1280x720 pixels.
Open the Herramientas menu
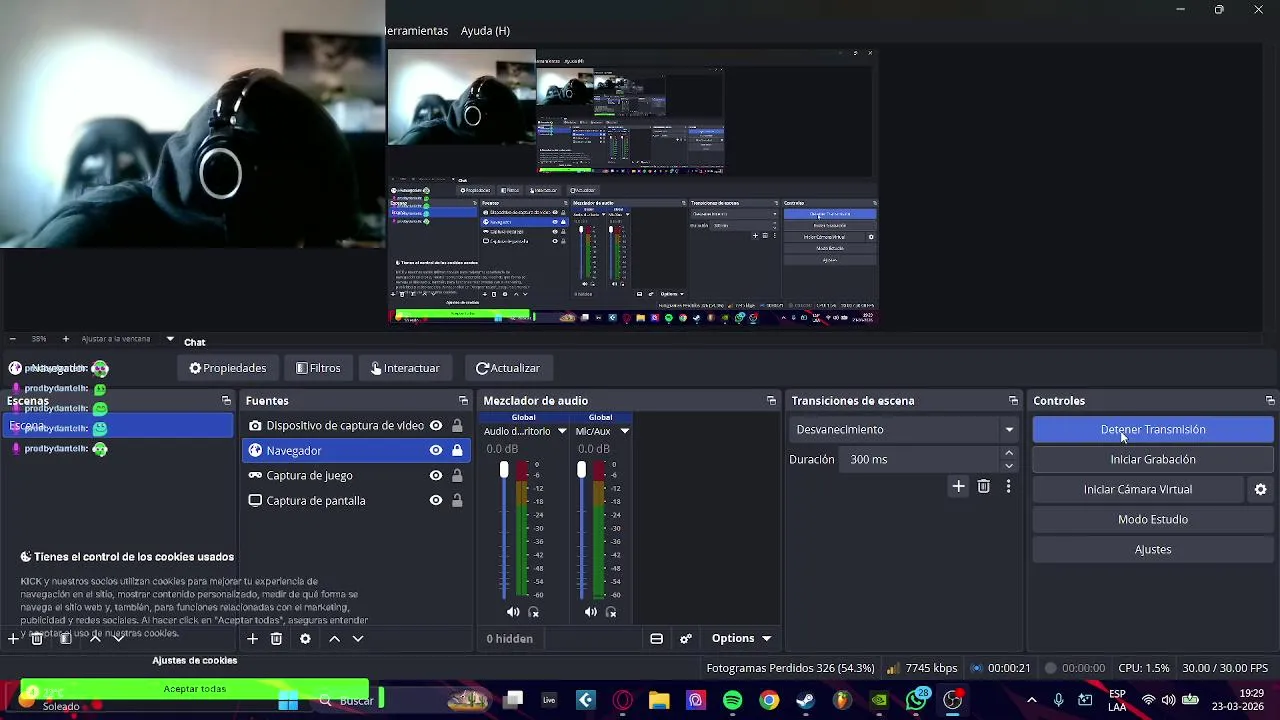(416, 31)
